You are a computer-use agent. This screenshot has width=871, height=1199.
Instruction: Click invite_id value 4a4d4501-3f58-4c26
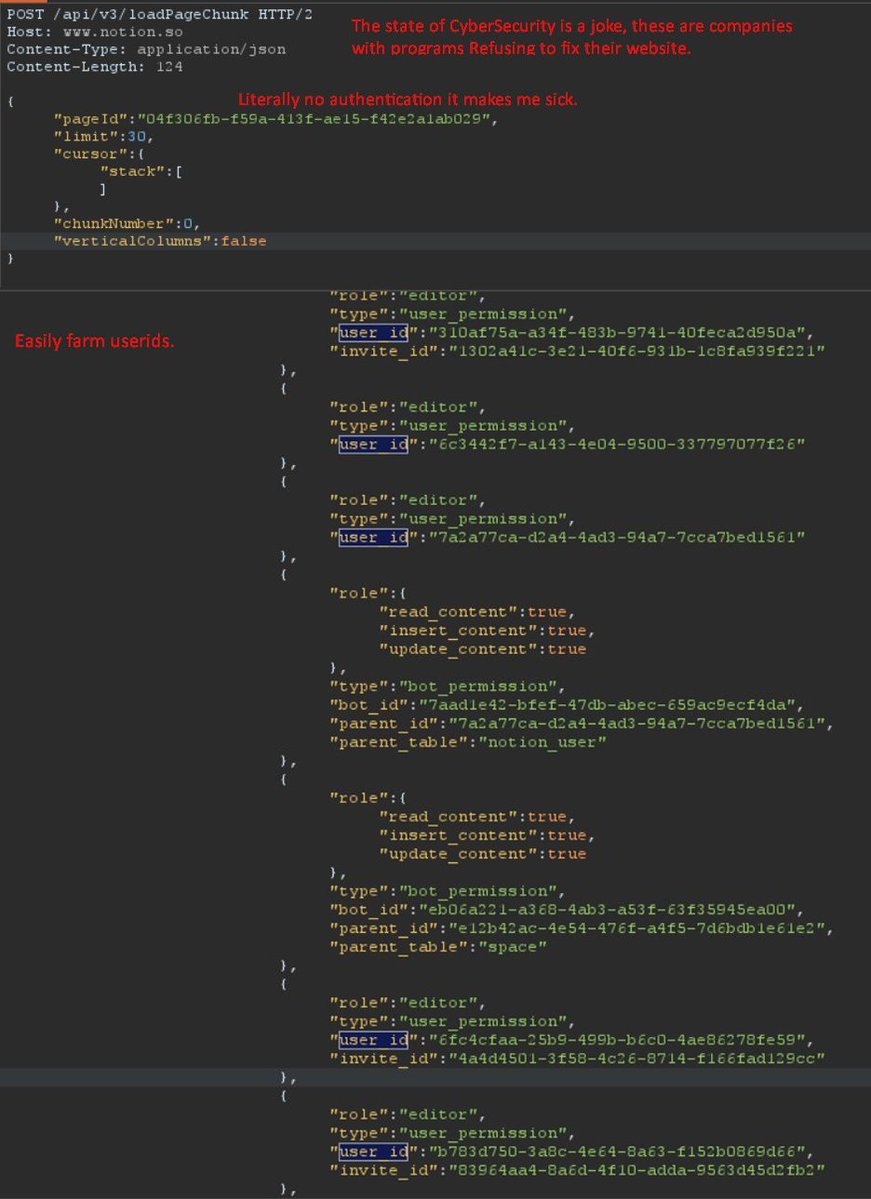pyautogui.click(x=636, y=1058)
